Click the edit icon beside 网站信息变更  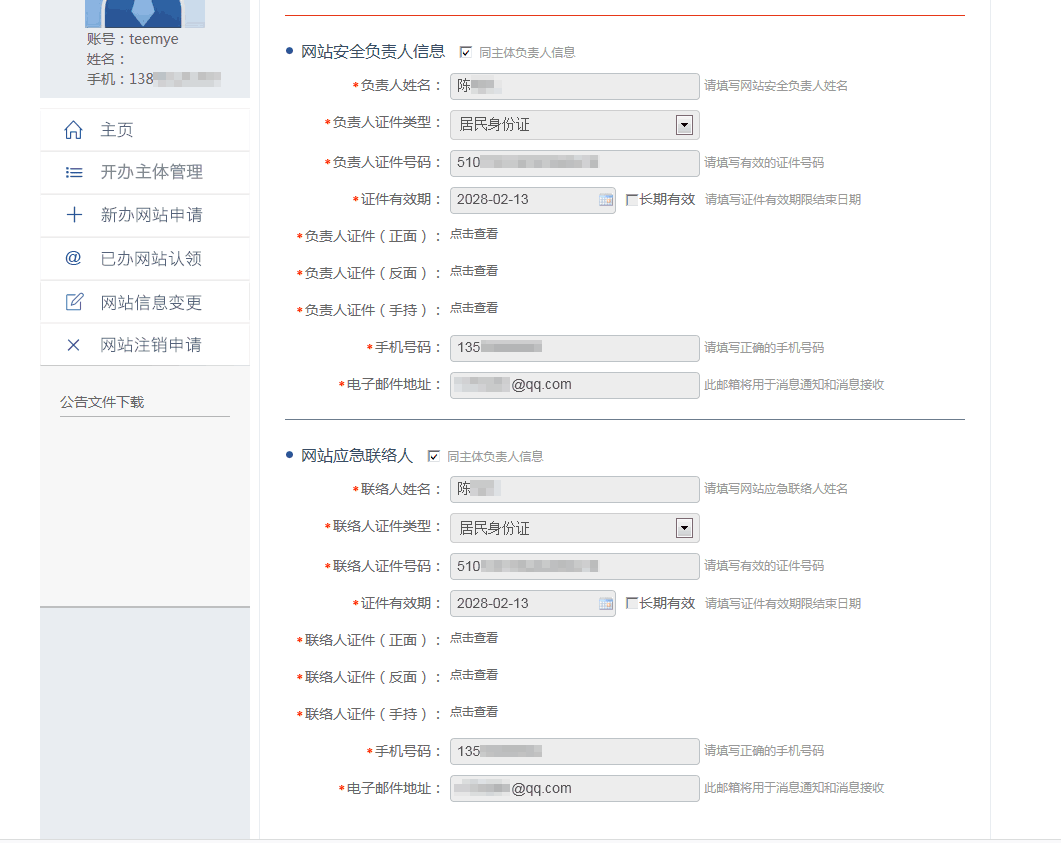pyautogui.click(x=74, y=302)
